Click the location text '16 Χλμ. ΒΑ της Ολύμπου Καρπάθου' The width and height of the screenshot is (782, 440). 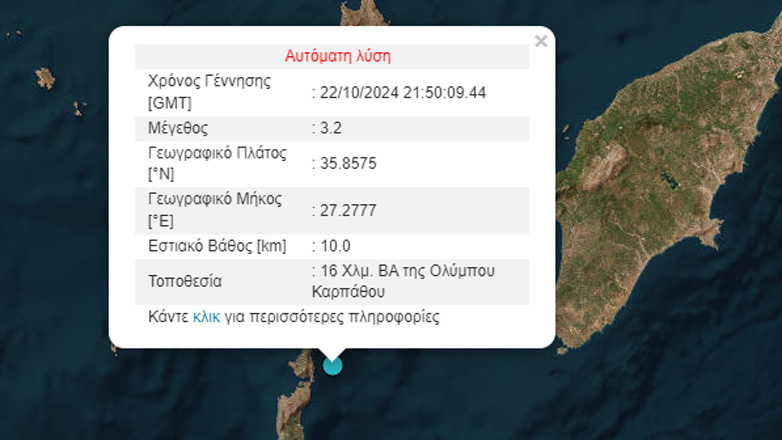pyautogui.click(x=403, y=281)
